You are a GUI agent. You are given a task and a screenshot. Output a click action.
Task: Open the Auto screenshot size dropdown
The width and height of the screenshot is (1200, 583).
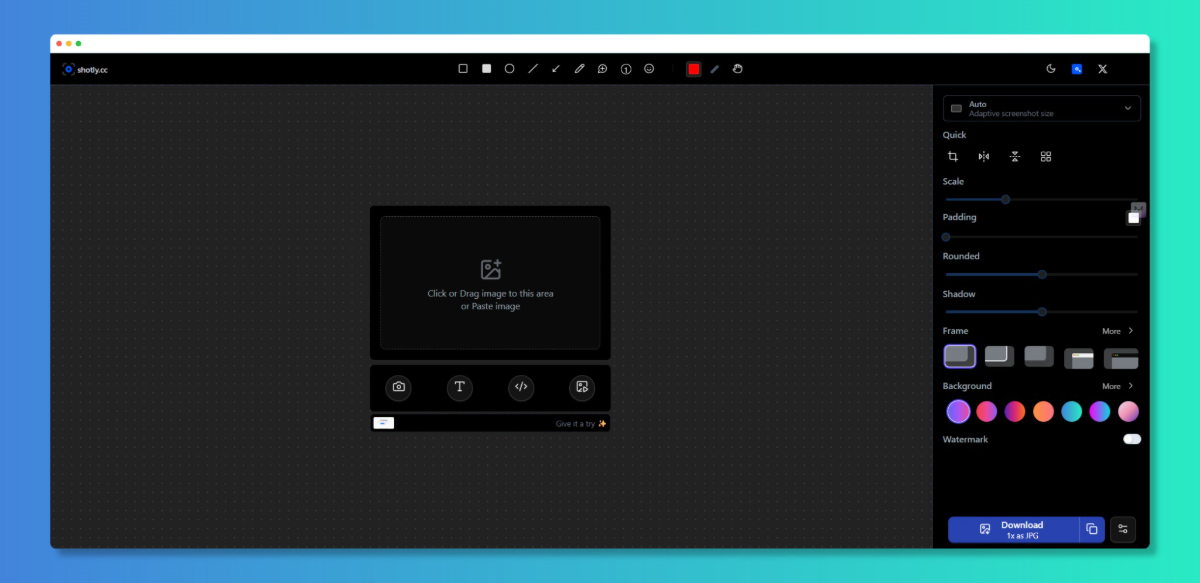(x=1041, y=108)
